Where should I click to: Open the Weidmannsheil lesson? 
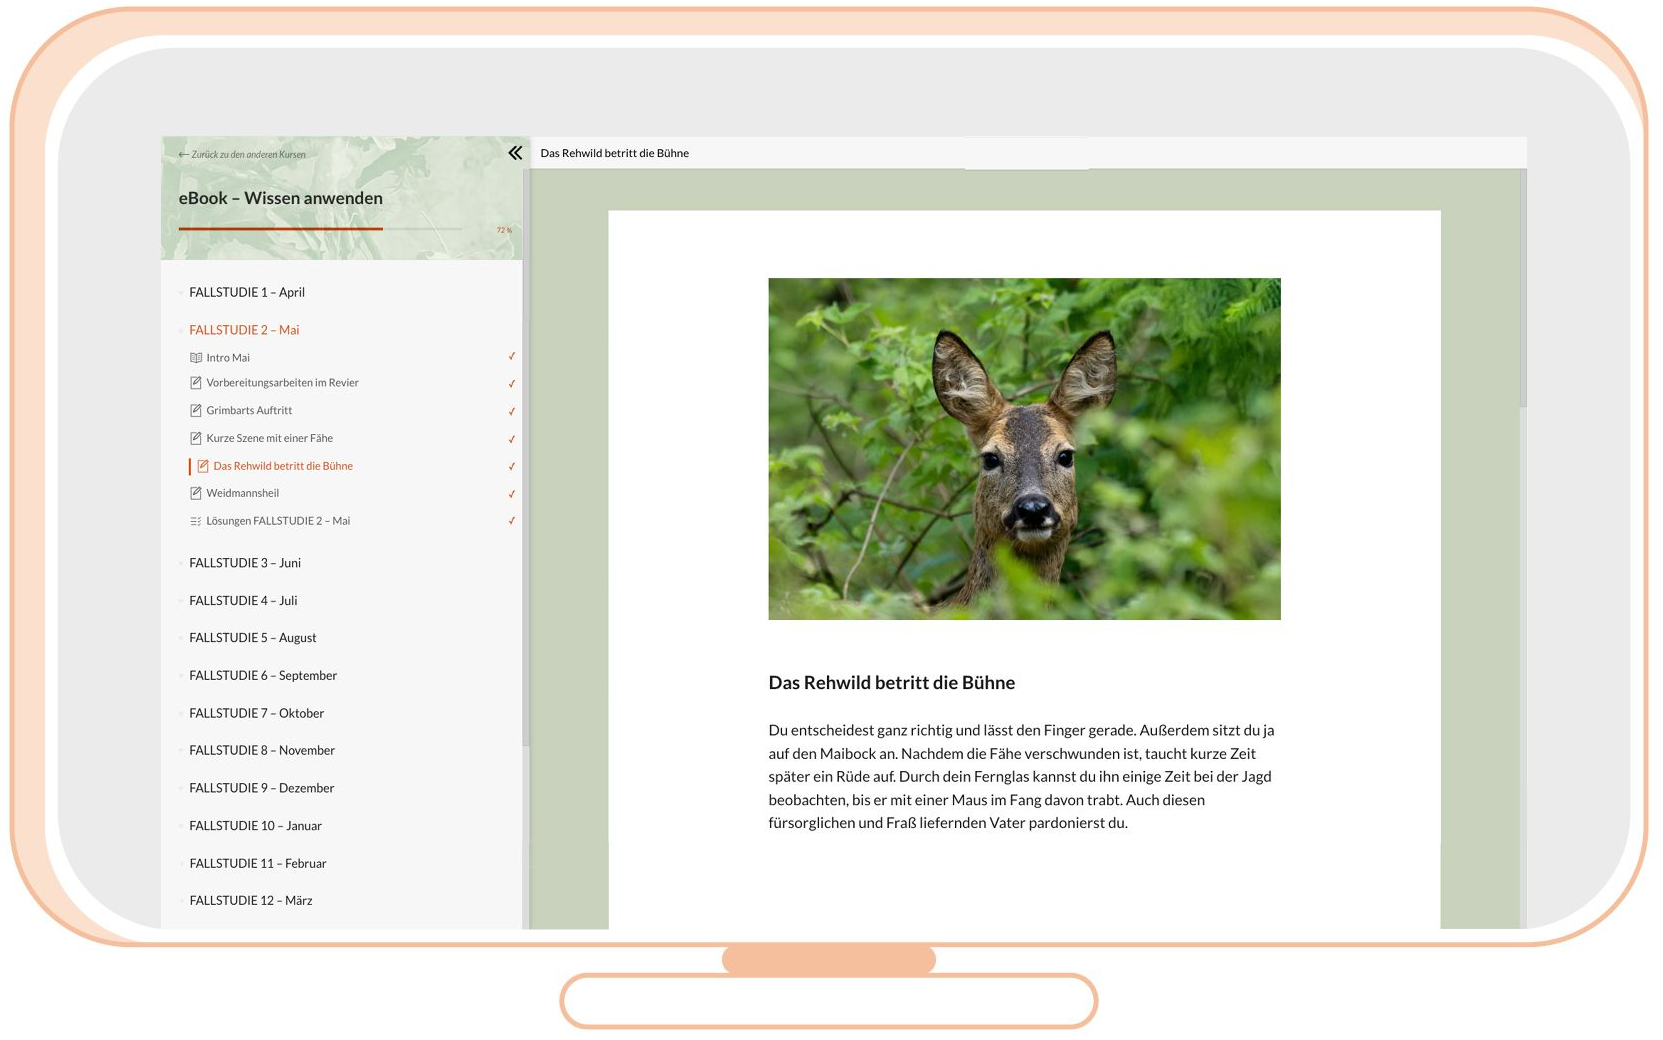tap(242, 493)
